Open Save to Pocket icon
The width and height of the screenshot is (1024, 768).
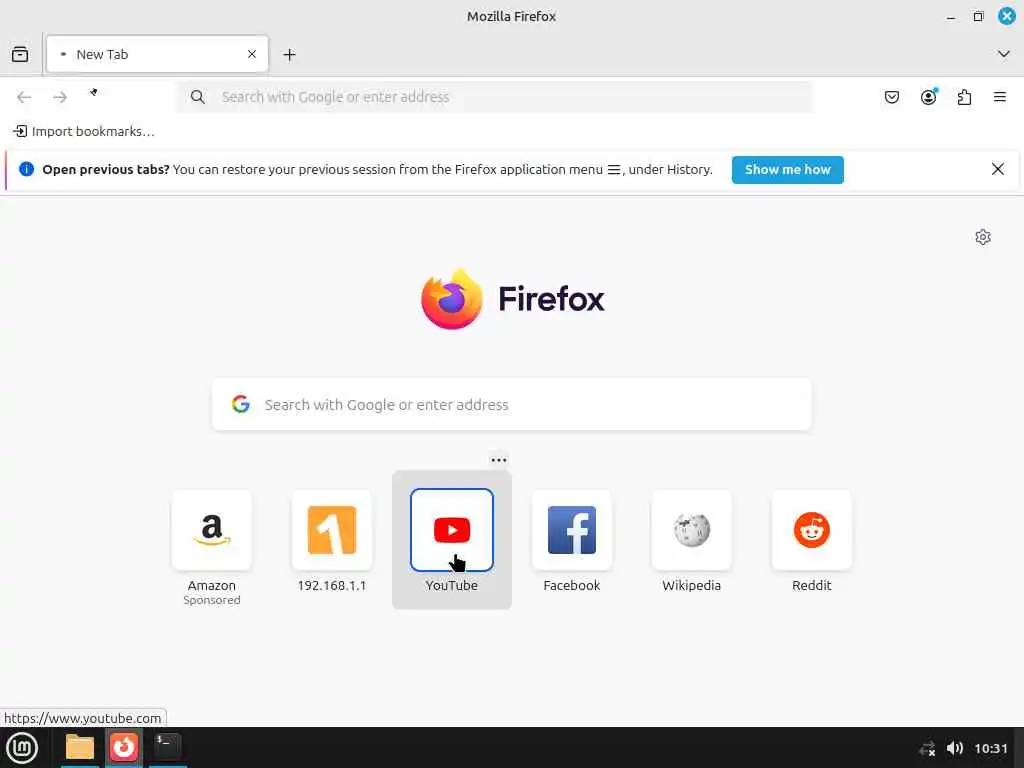pyautogui.click(x=891, y=97)
